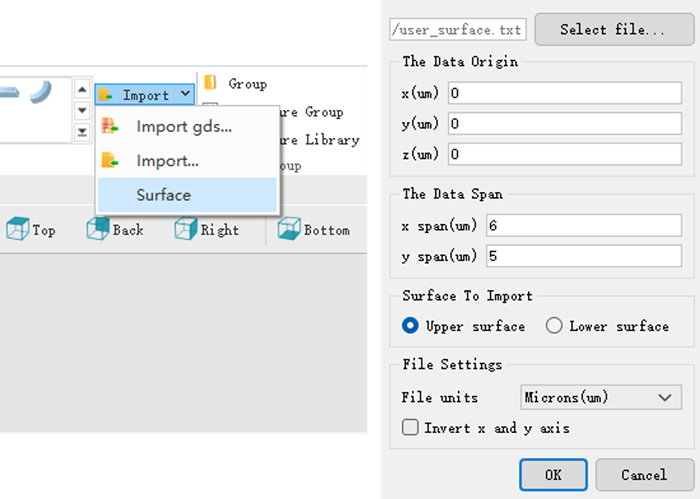Click the Import folder icon on the button
Viewport: 700px width, 499px height.
(106, 94)
